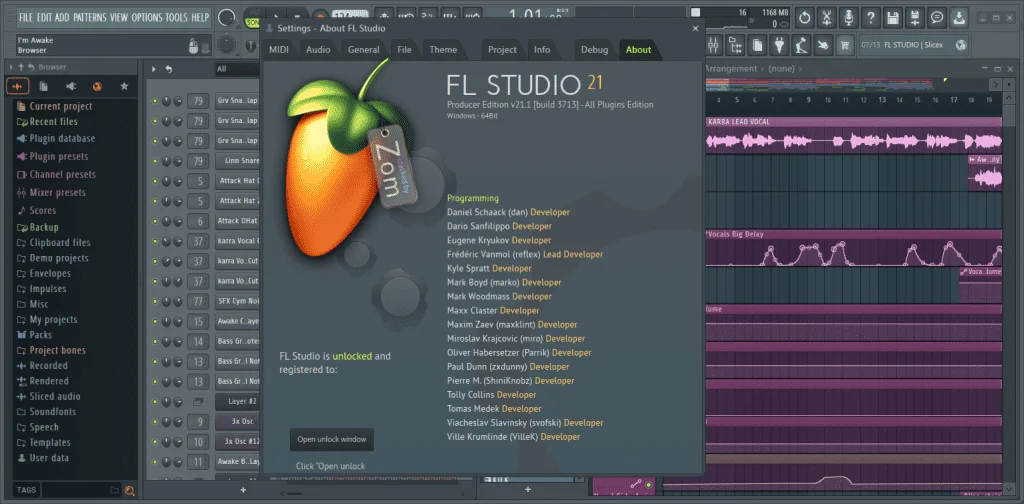Click the Browser re-read undo arrow icon
1024x504 pixels.
click(31, 67)
